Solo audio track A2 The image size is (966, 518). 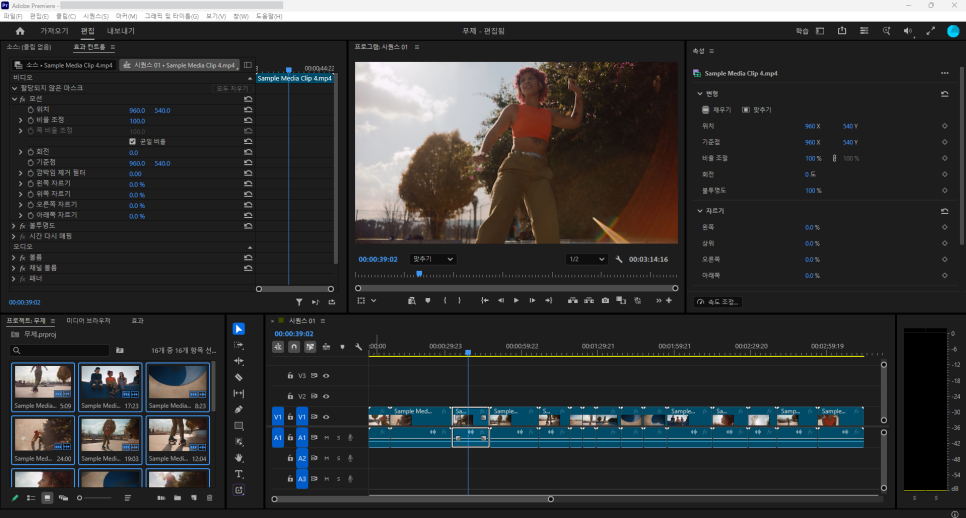pos(338,458)
